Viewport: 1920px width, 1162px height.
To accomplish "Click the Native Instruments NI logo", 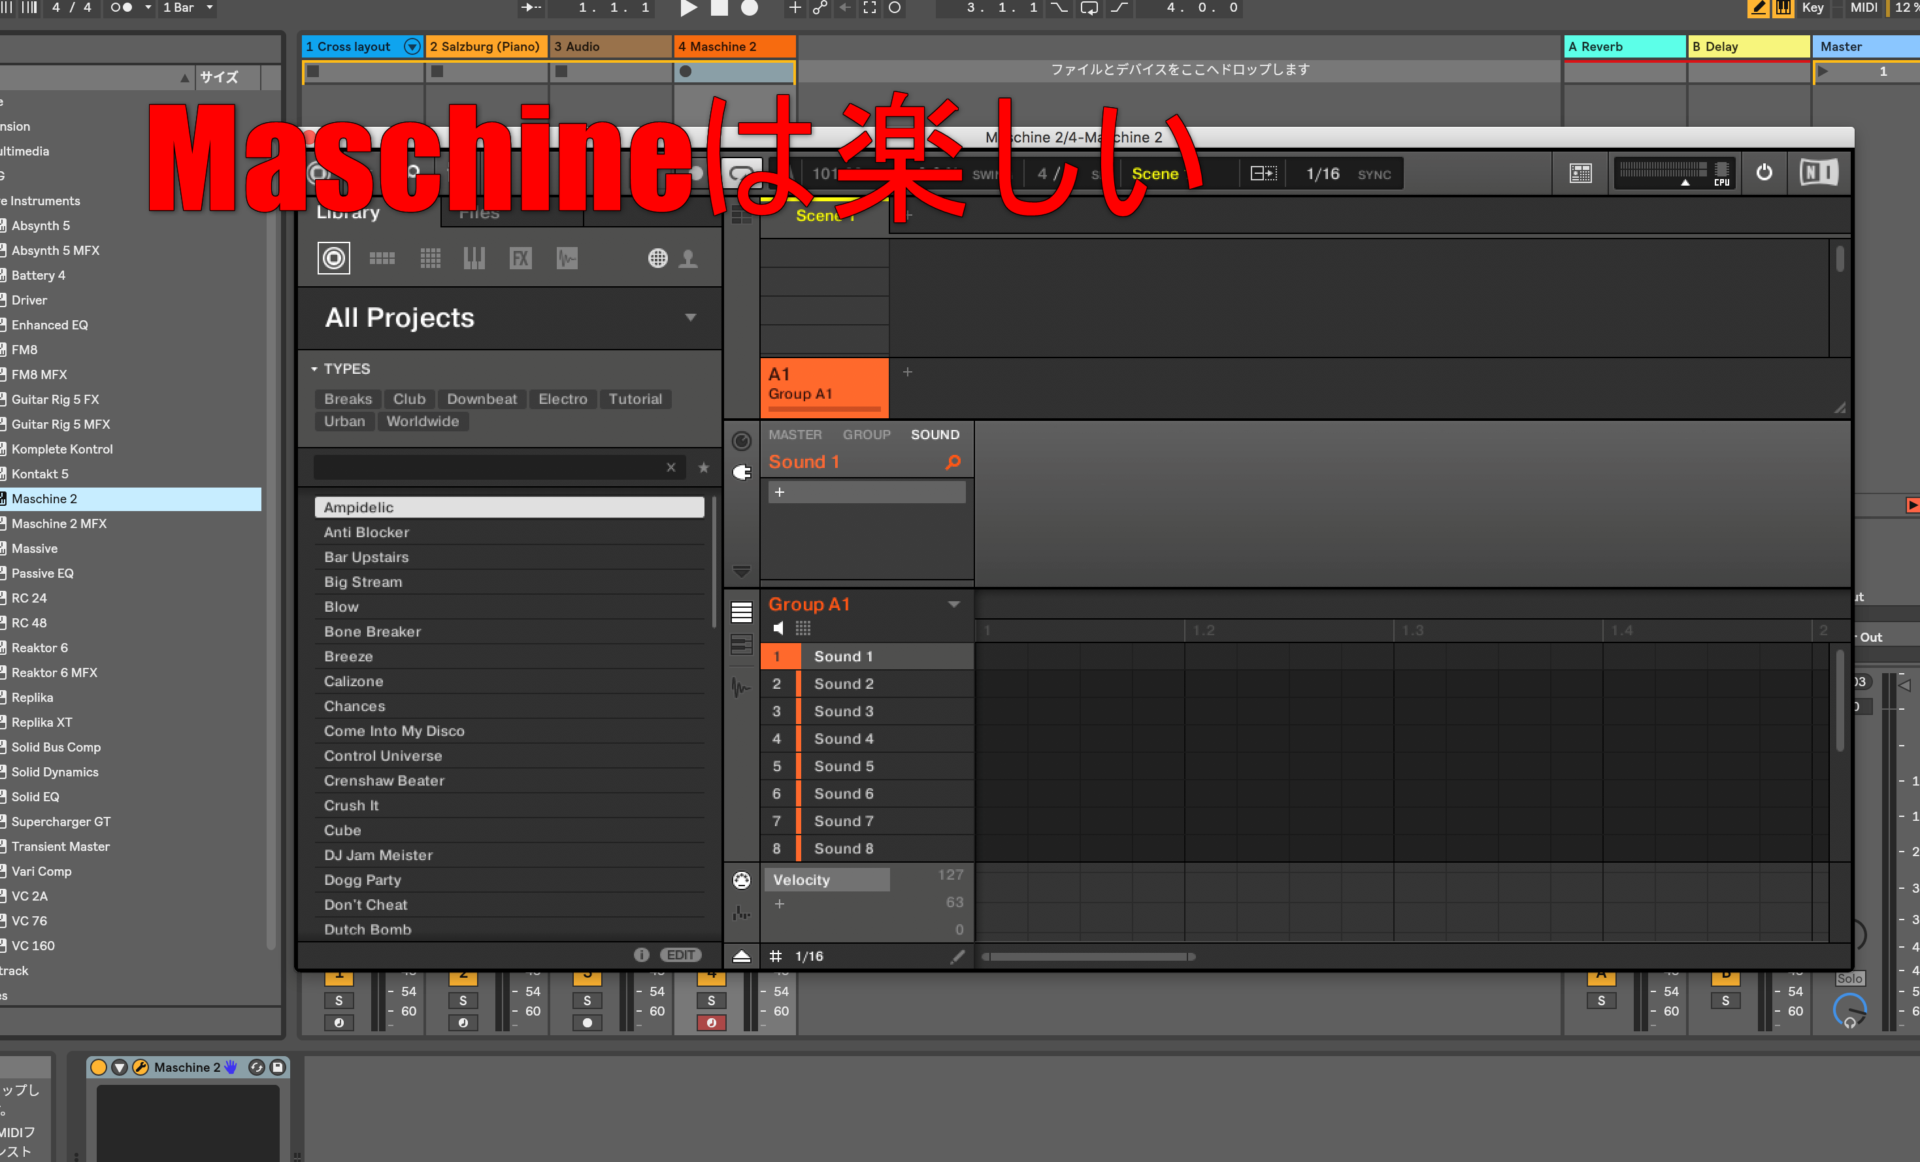I will pyautogui.click(x=1818, y=173).
